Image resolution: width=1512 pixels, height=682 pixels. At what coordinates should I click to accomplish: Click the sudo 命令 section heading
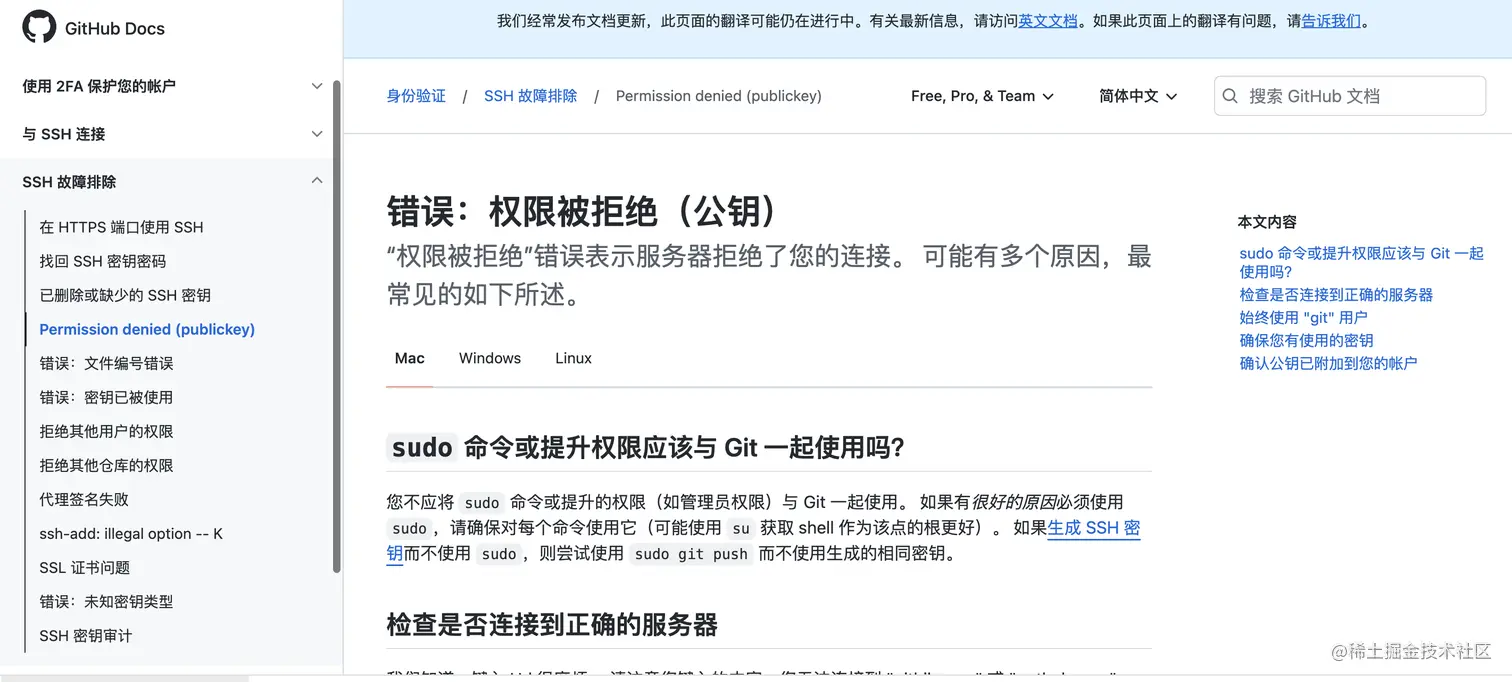click(x=645, y=447)
